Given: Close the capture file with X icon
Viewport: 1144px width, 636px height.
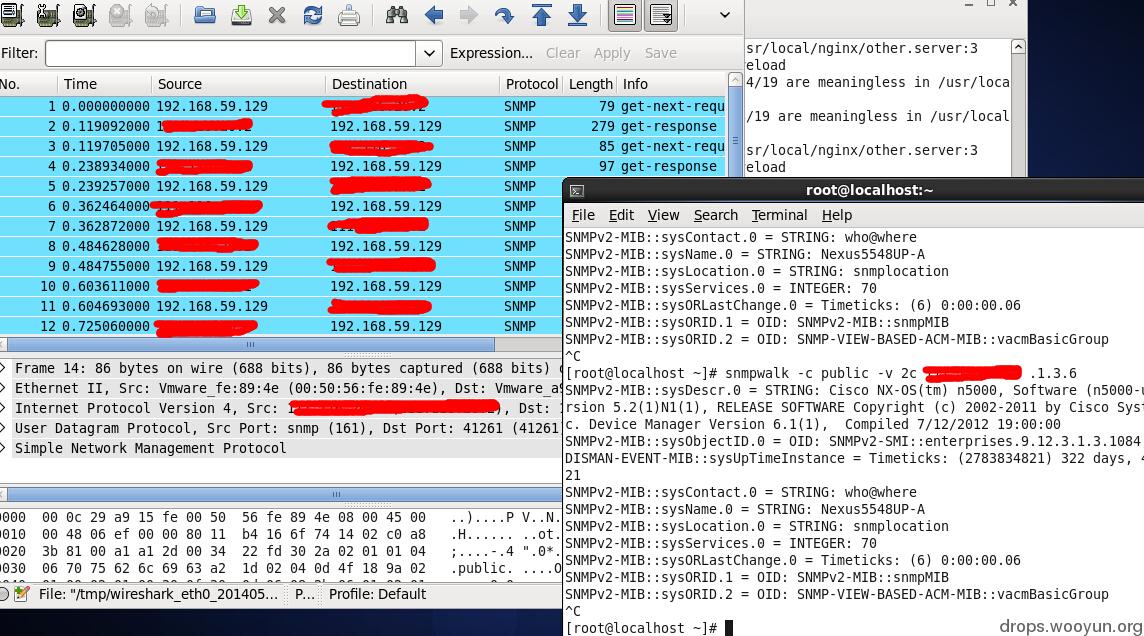Looking at the screenshot, I should pos(277,15).
